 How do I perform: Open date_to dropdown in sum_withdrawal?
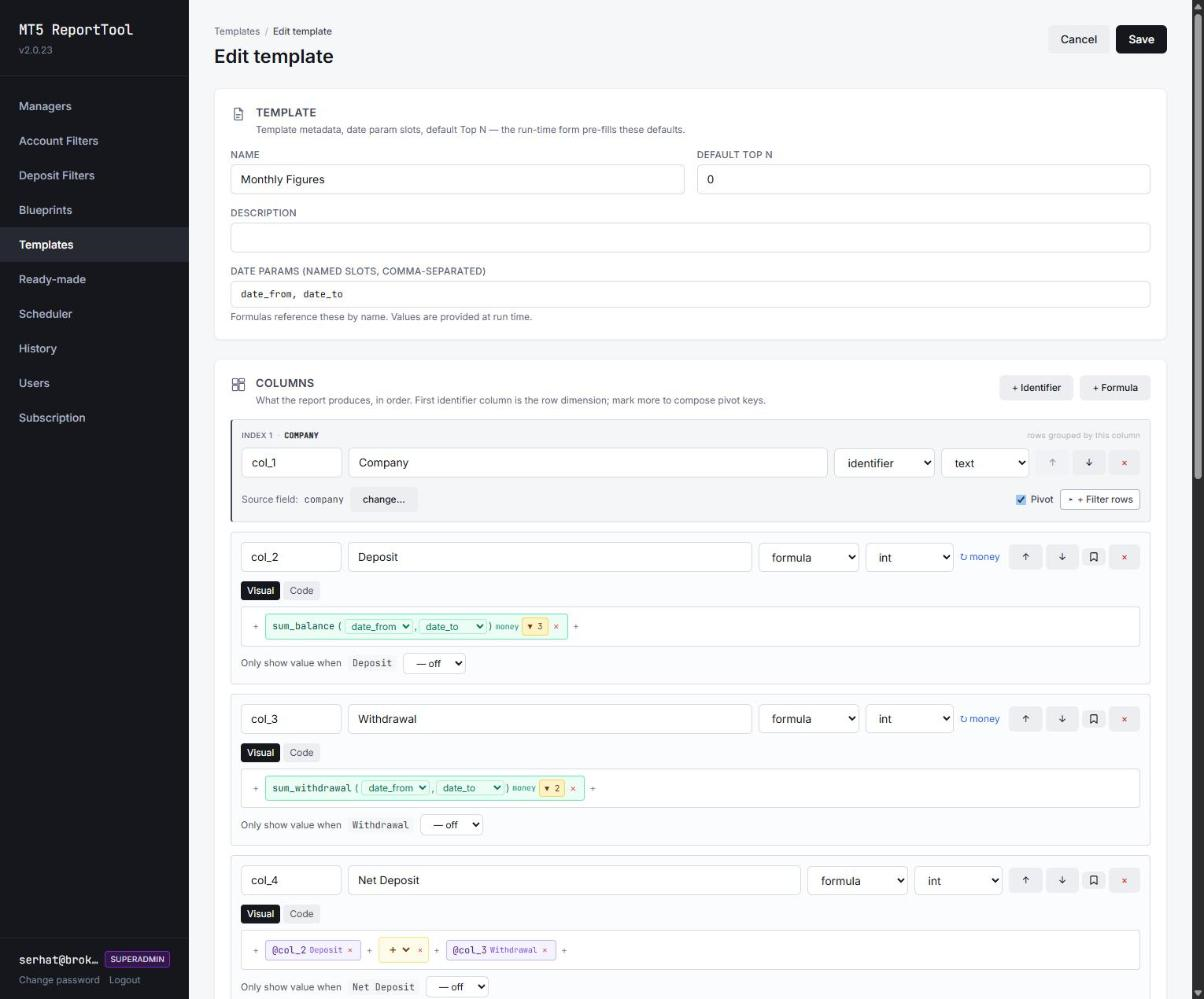pos(470,789)
